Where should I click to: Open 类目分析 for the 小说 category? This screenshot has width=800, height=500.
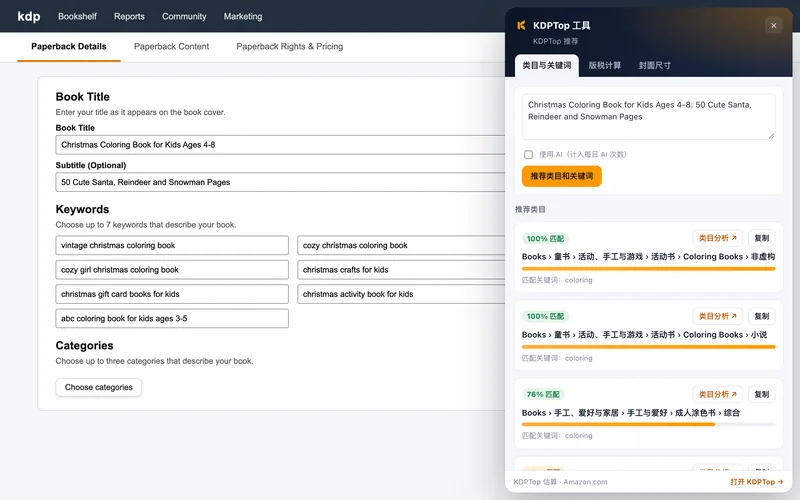tap(717, 316)
